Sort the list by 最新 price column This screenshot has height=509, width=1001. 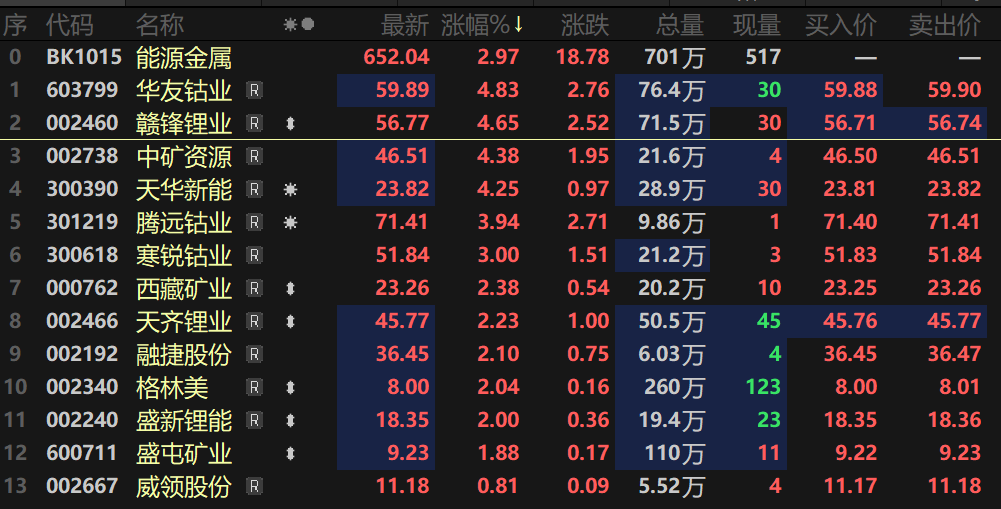point(405,24)
